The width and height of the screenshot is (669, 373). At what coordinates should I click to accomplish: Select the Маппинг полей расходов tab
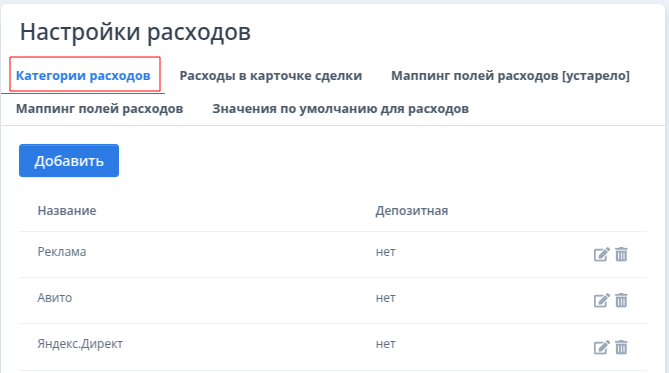point(99,109)
